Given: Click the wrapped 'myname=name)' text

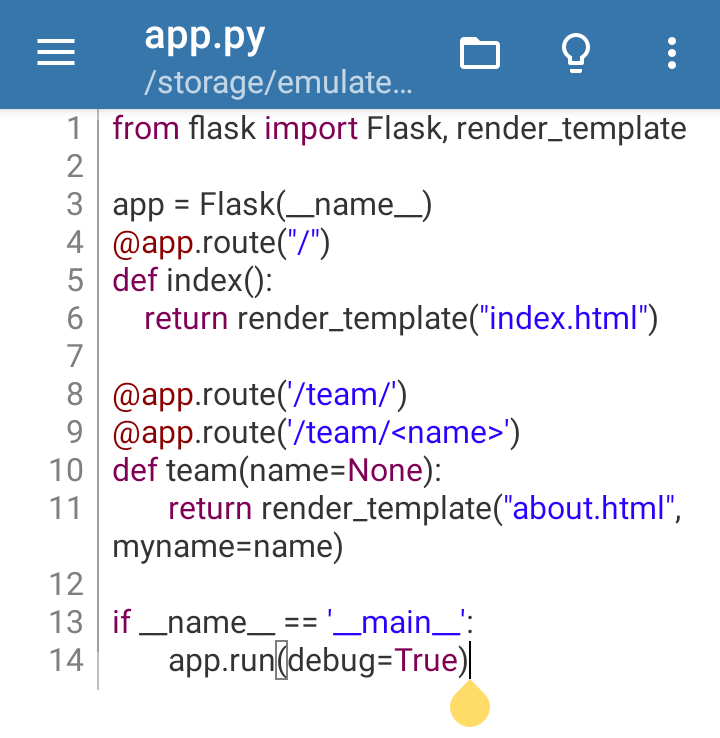Looking at the screenshot, I should click(228, 547).
